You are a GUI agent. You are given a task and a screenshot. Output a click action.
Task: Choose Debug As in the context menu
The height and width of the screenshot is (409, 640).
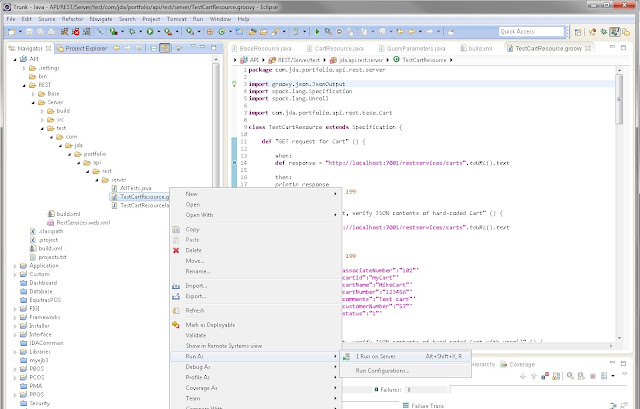coord(256,367)
